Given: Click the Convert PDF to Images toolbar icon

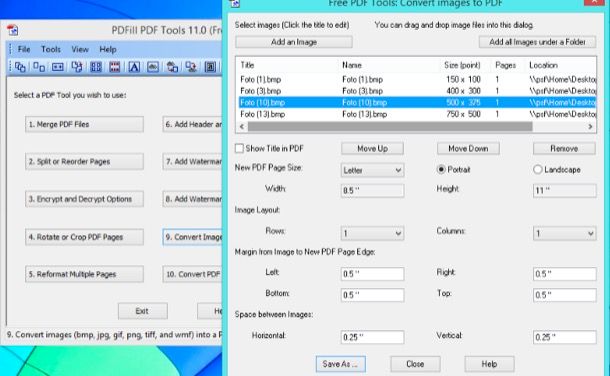Looking at the screenshot, I should [191, 67].
